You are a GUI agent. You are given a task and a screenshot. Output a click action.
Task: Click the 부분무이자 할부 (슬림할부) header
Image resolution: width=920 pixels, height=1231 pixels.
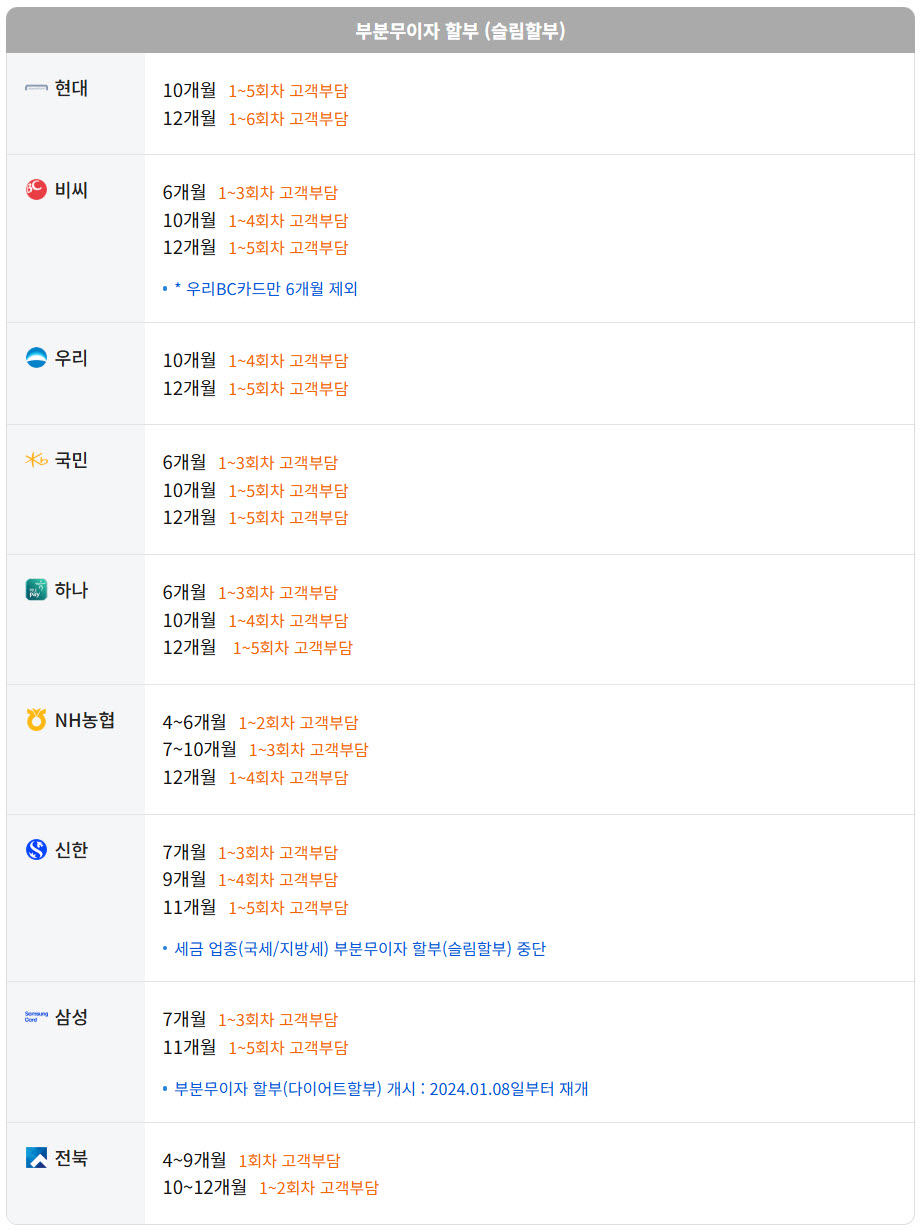point(460,31)
